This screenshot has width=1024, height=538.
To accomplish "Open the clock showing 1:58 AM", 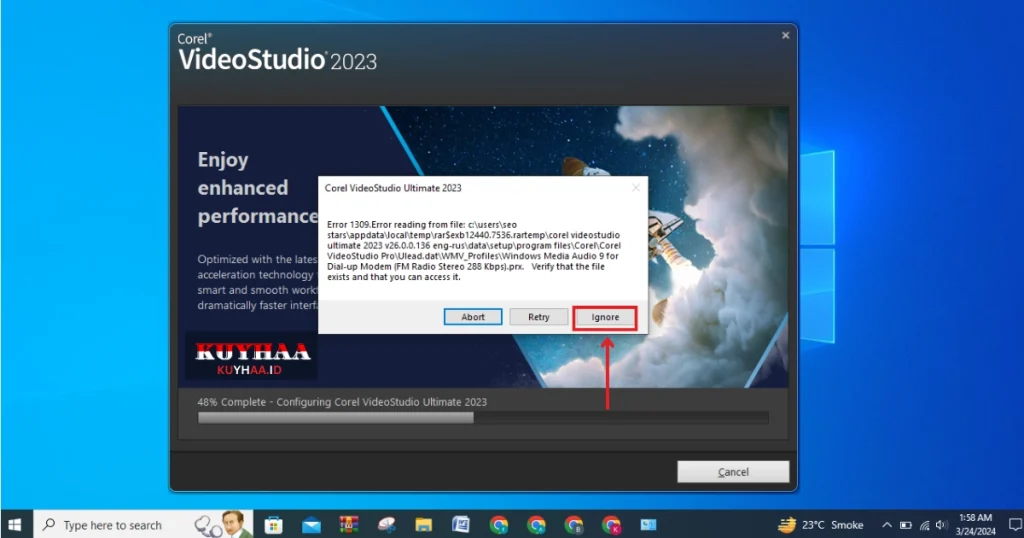I will (x=976, y=524).
